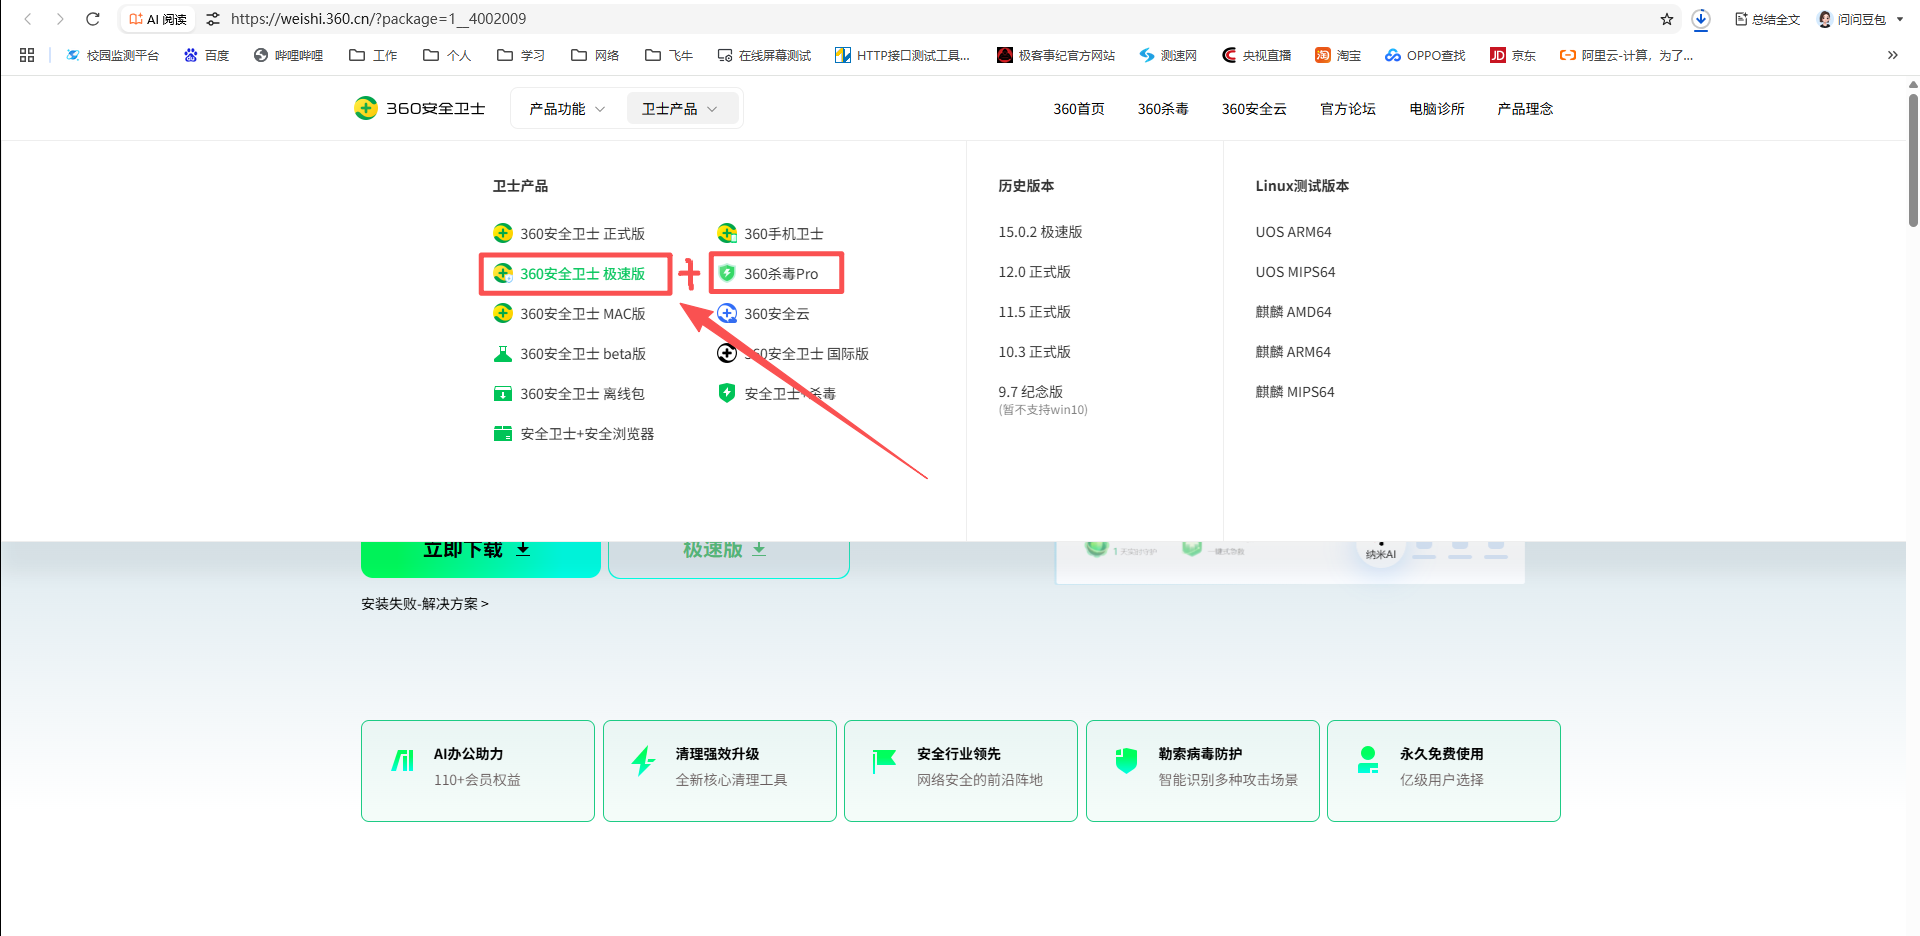Open the apps grid icon in bookmarks bar
This screenshot has width=1920, height=936.
pos(27,55)
